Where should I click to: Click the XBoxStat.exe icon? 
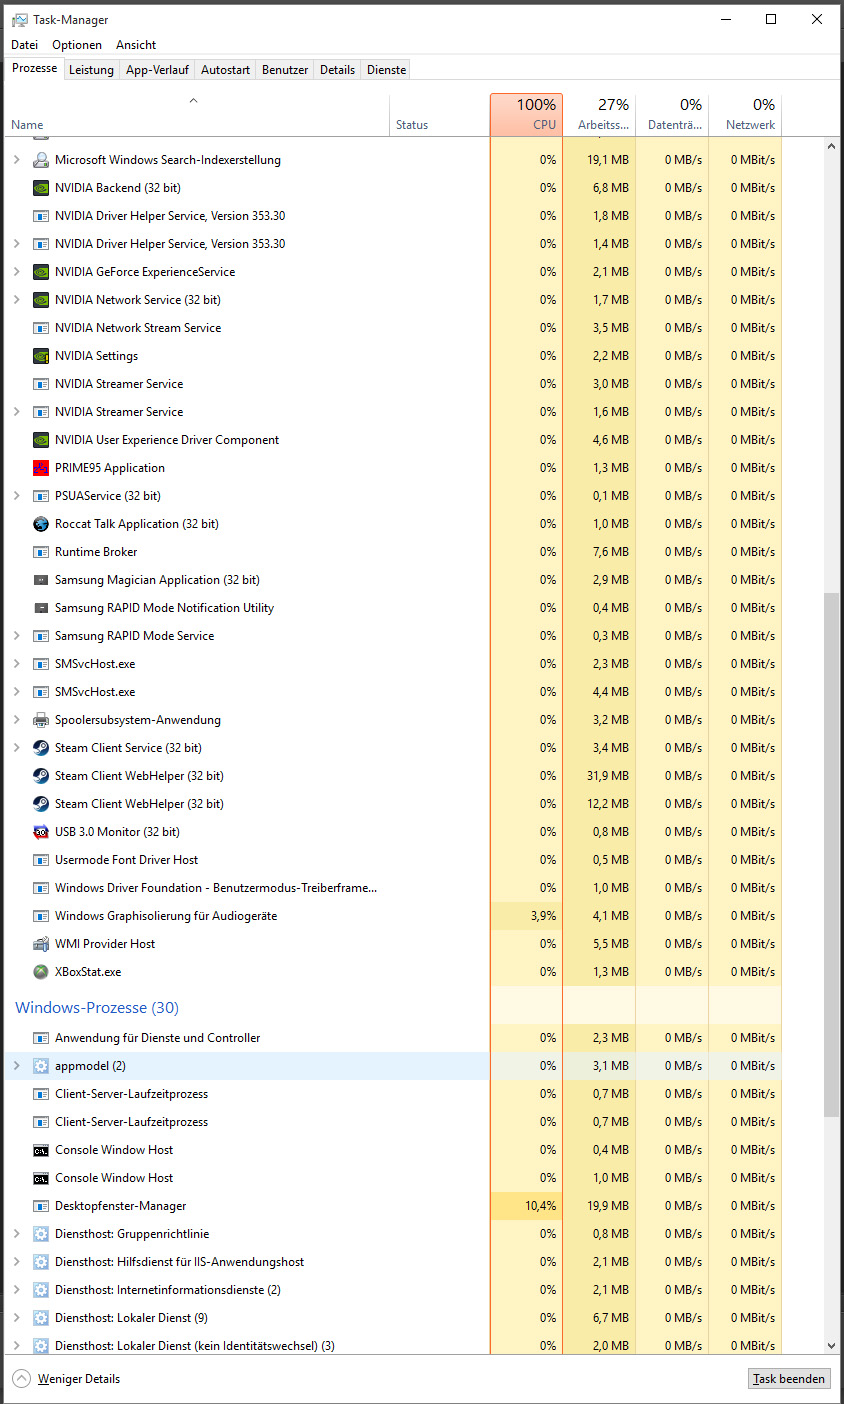click(x=41, y=972)
